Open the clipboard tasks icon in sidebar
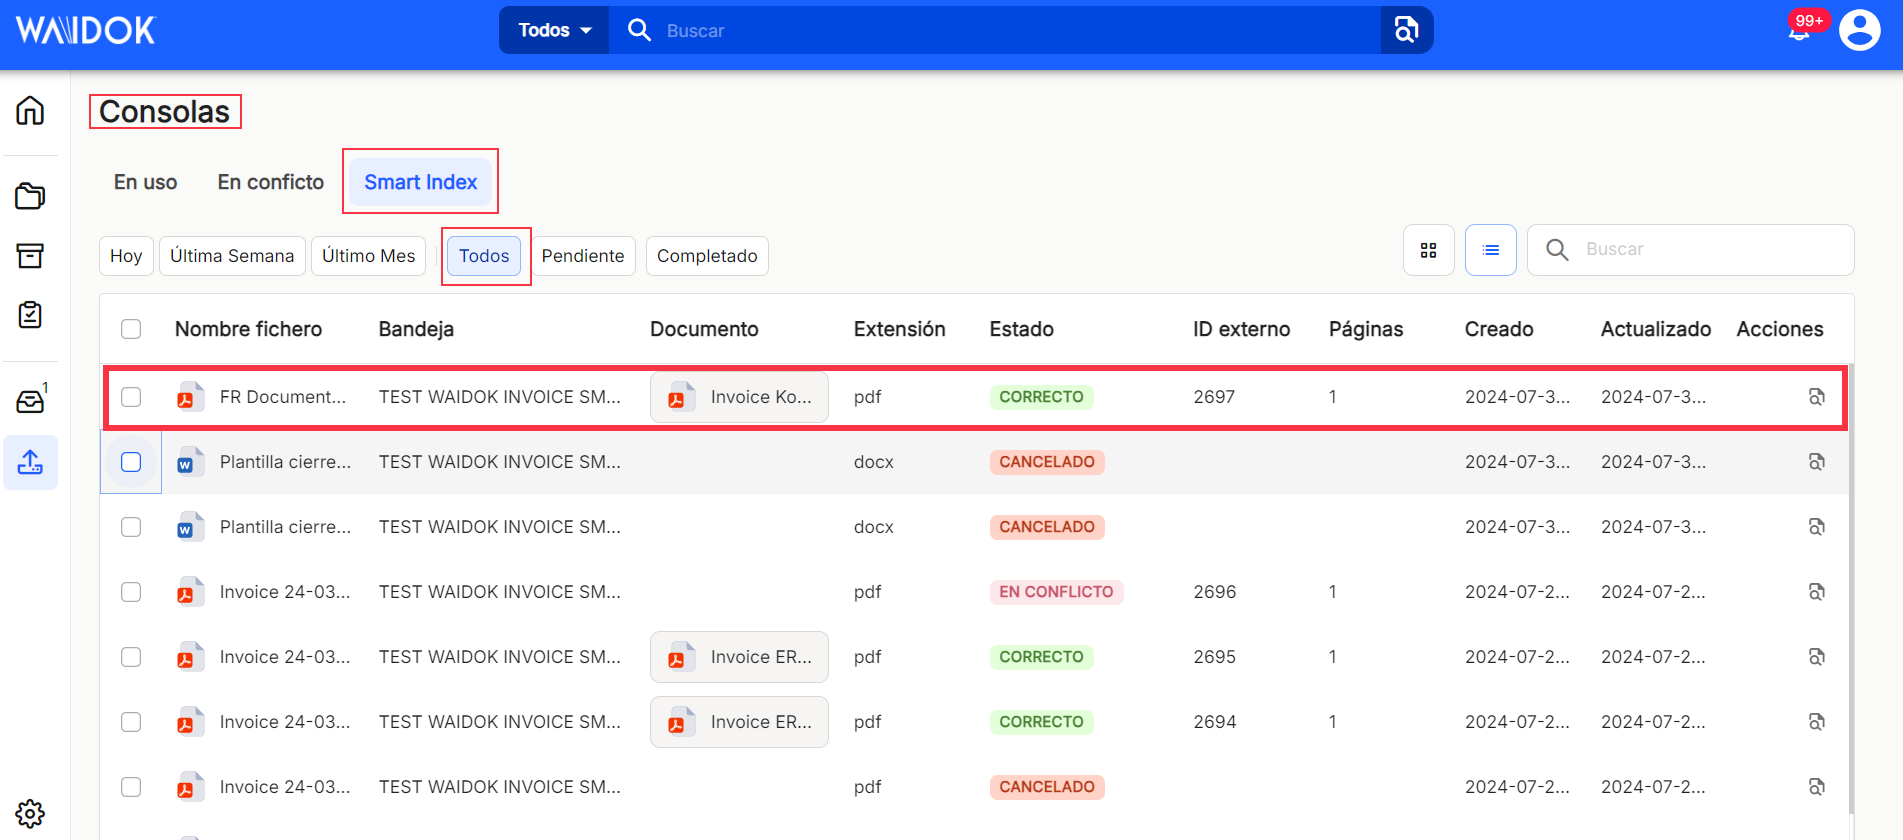1903x840 pixels. (x=30, y=315)
